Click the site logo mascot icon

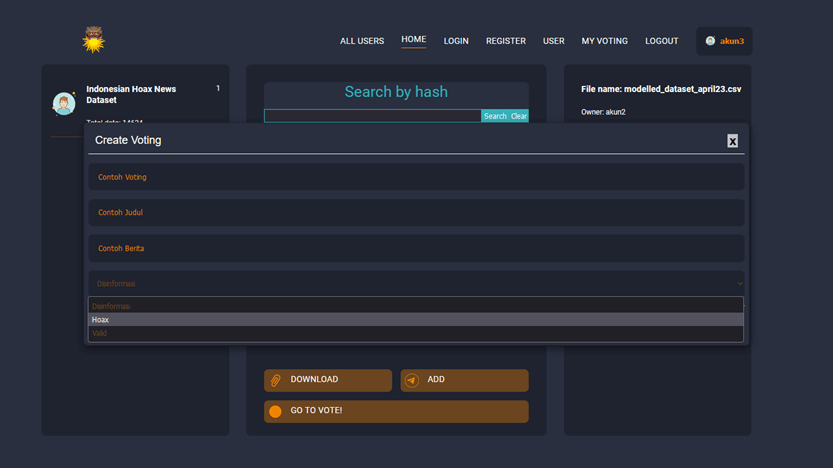93,40
